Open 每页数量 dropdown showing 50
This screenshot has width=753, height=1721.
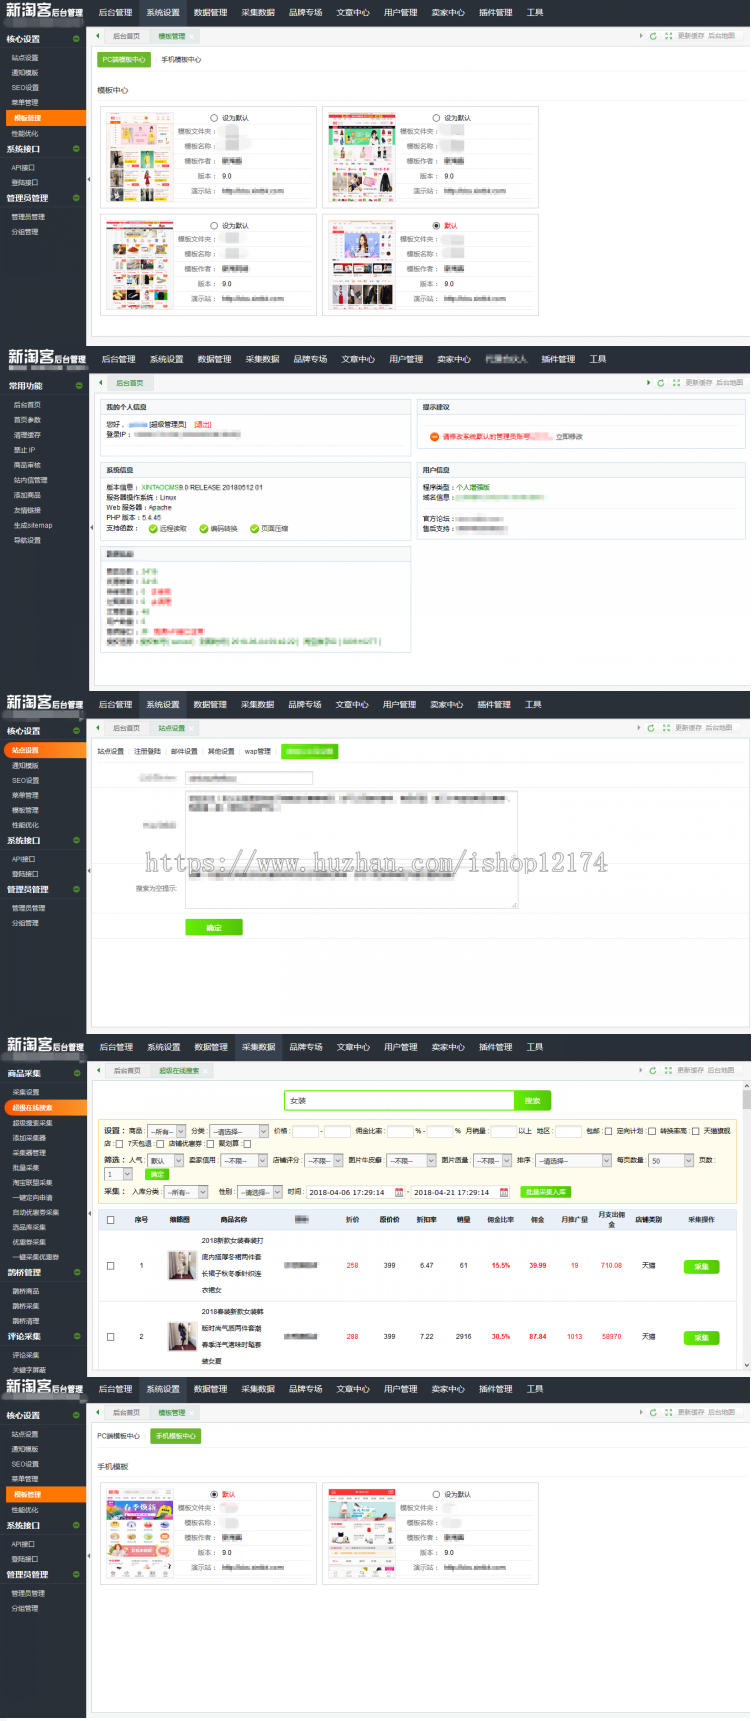click(x=672, y=1161)
